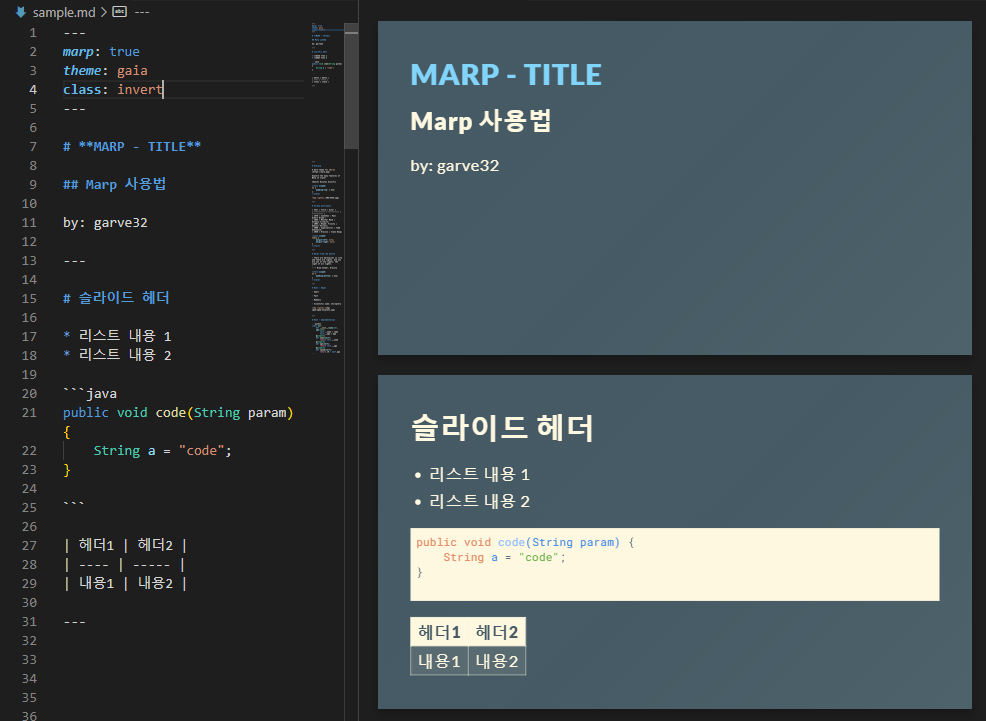This screenshot has width=986, height=721.
Task: Click 'public void code(String param)' source line
Action: pyautogui.click(x=178, y=412)
